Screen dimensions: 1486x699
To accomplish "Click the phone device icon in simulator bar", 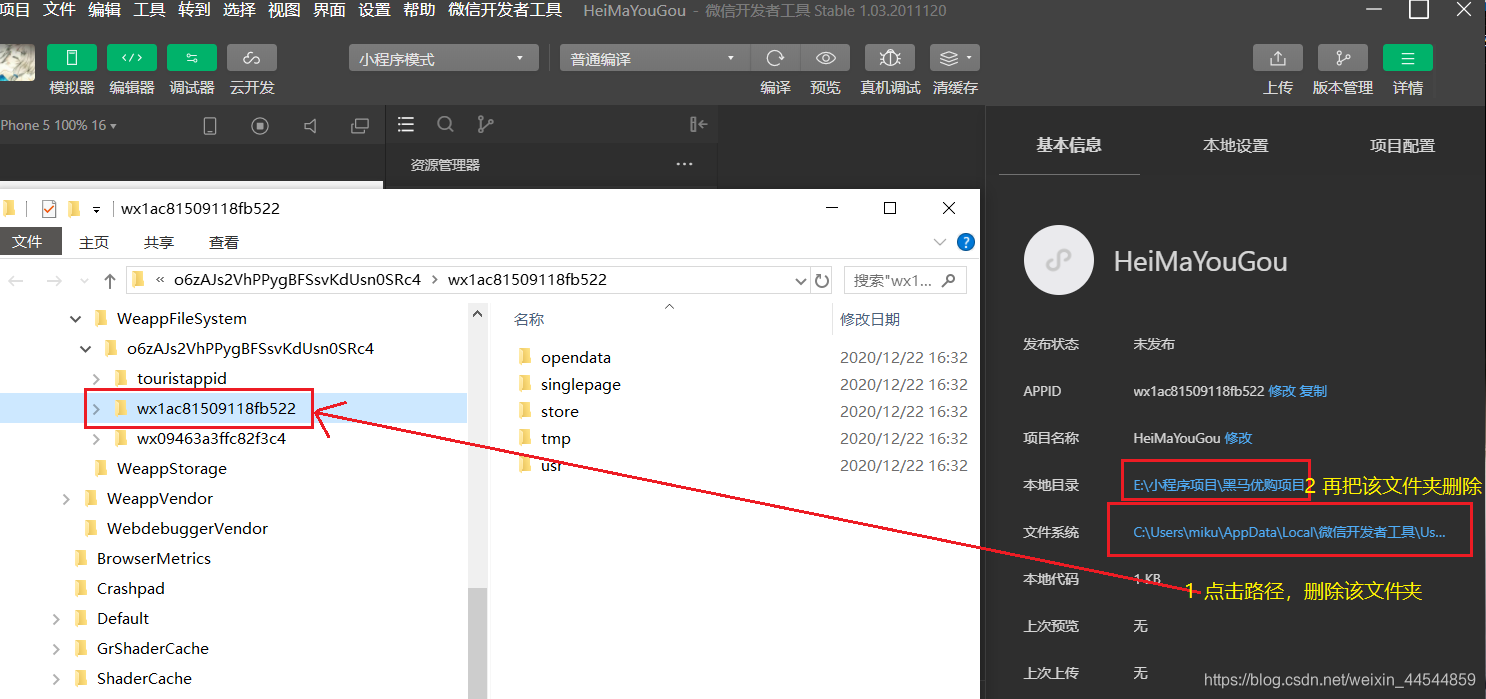I will (210, 125).
